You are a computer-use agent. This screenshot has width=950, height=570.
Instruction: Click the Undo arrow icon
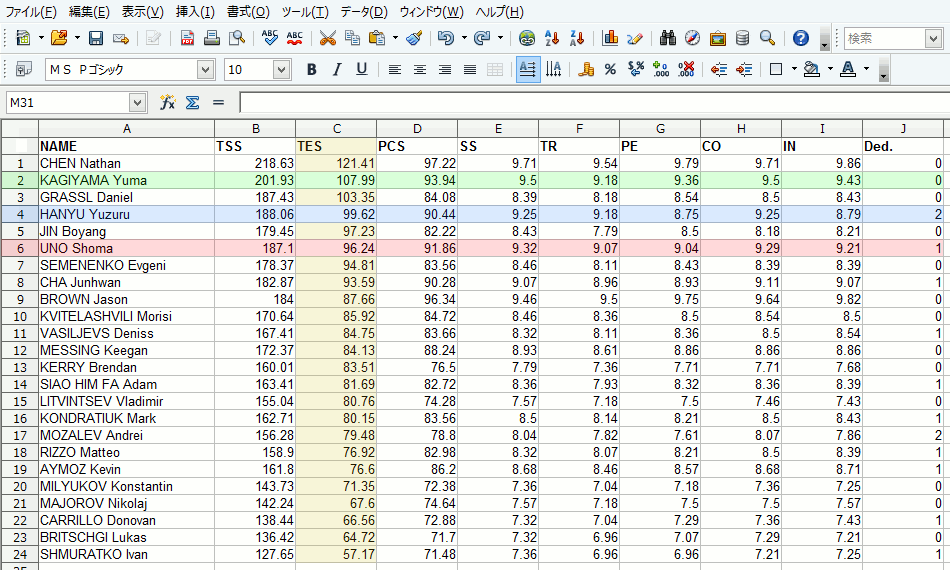pos(446,38)
